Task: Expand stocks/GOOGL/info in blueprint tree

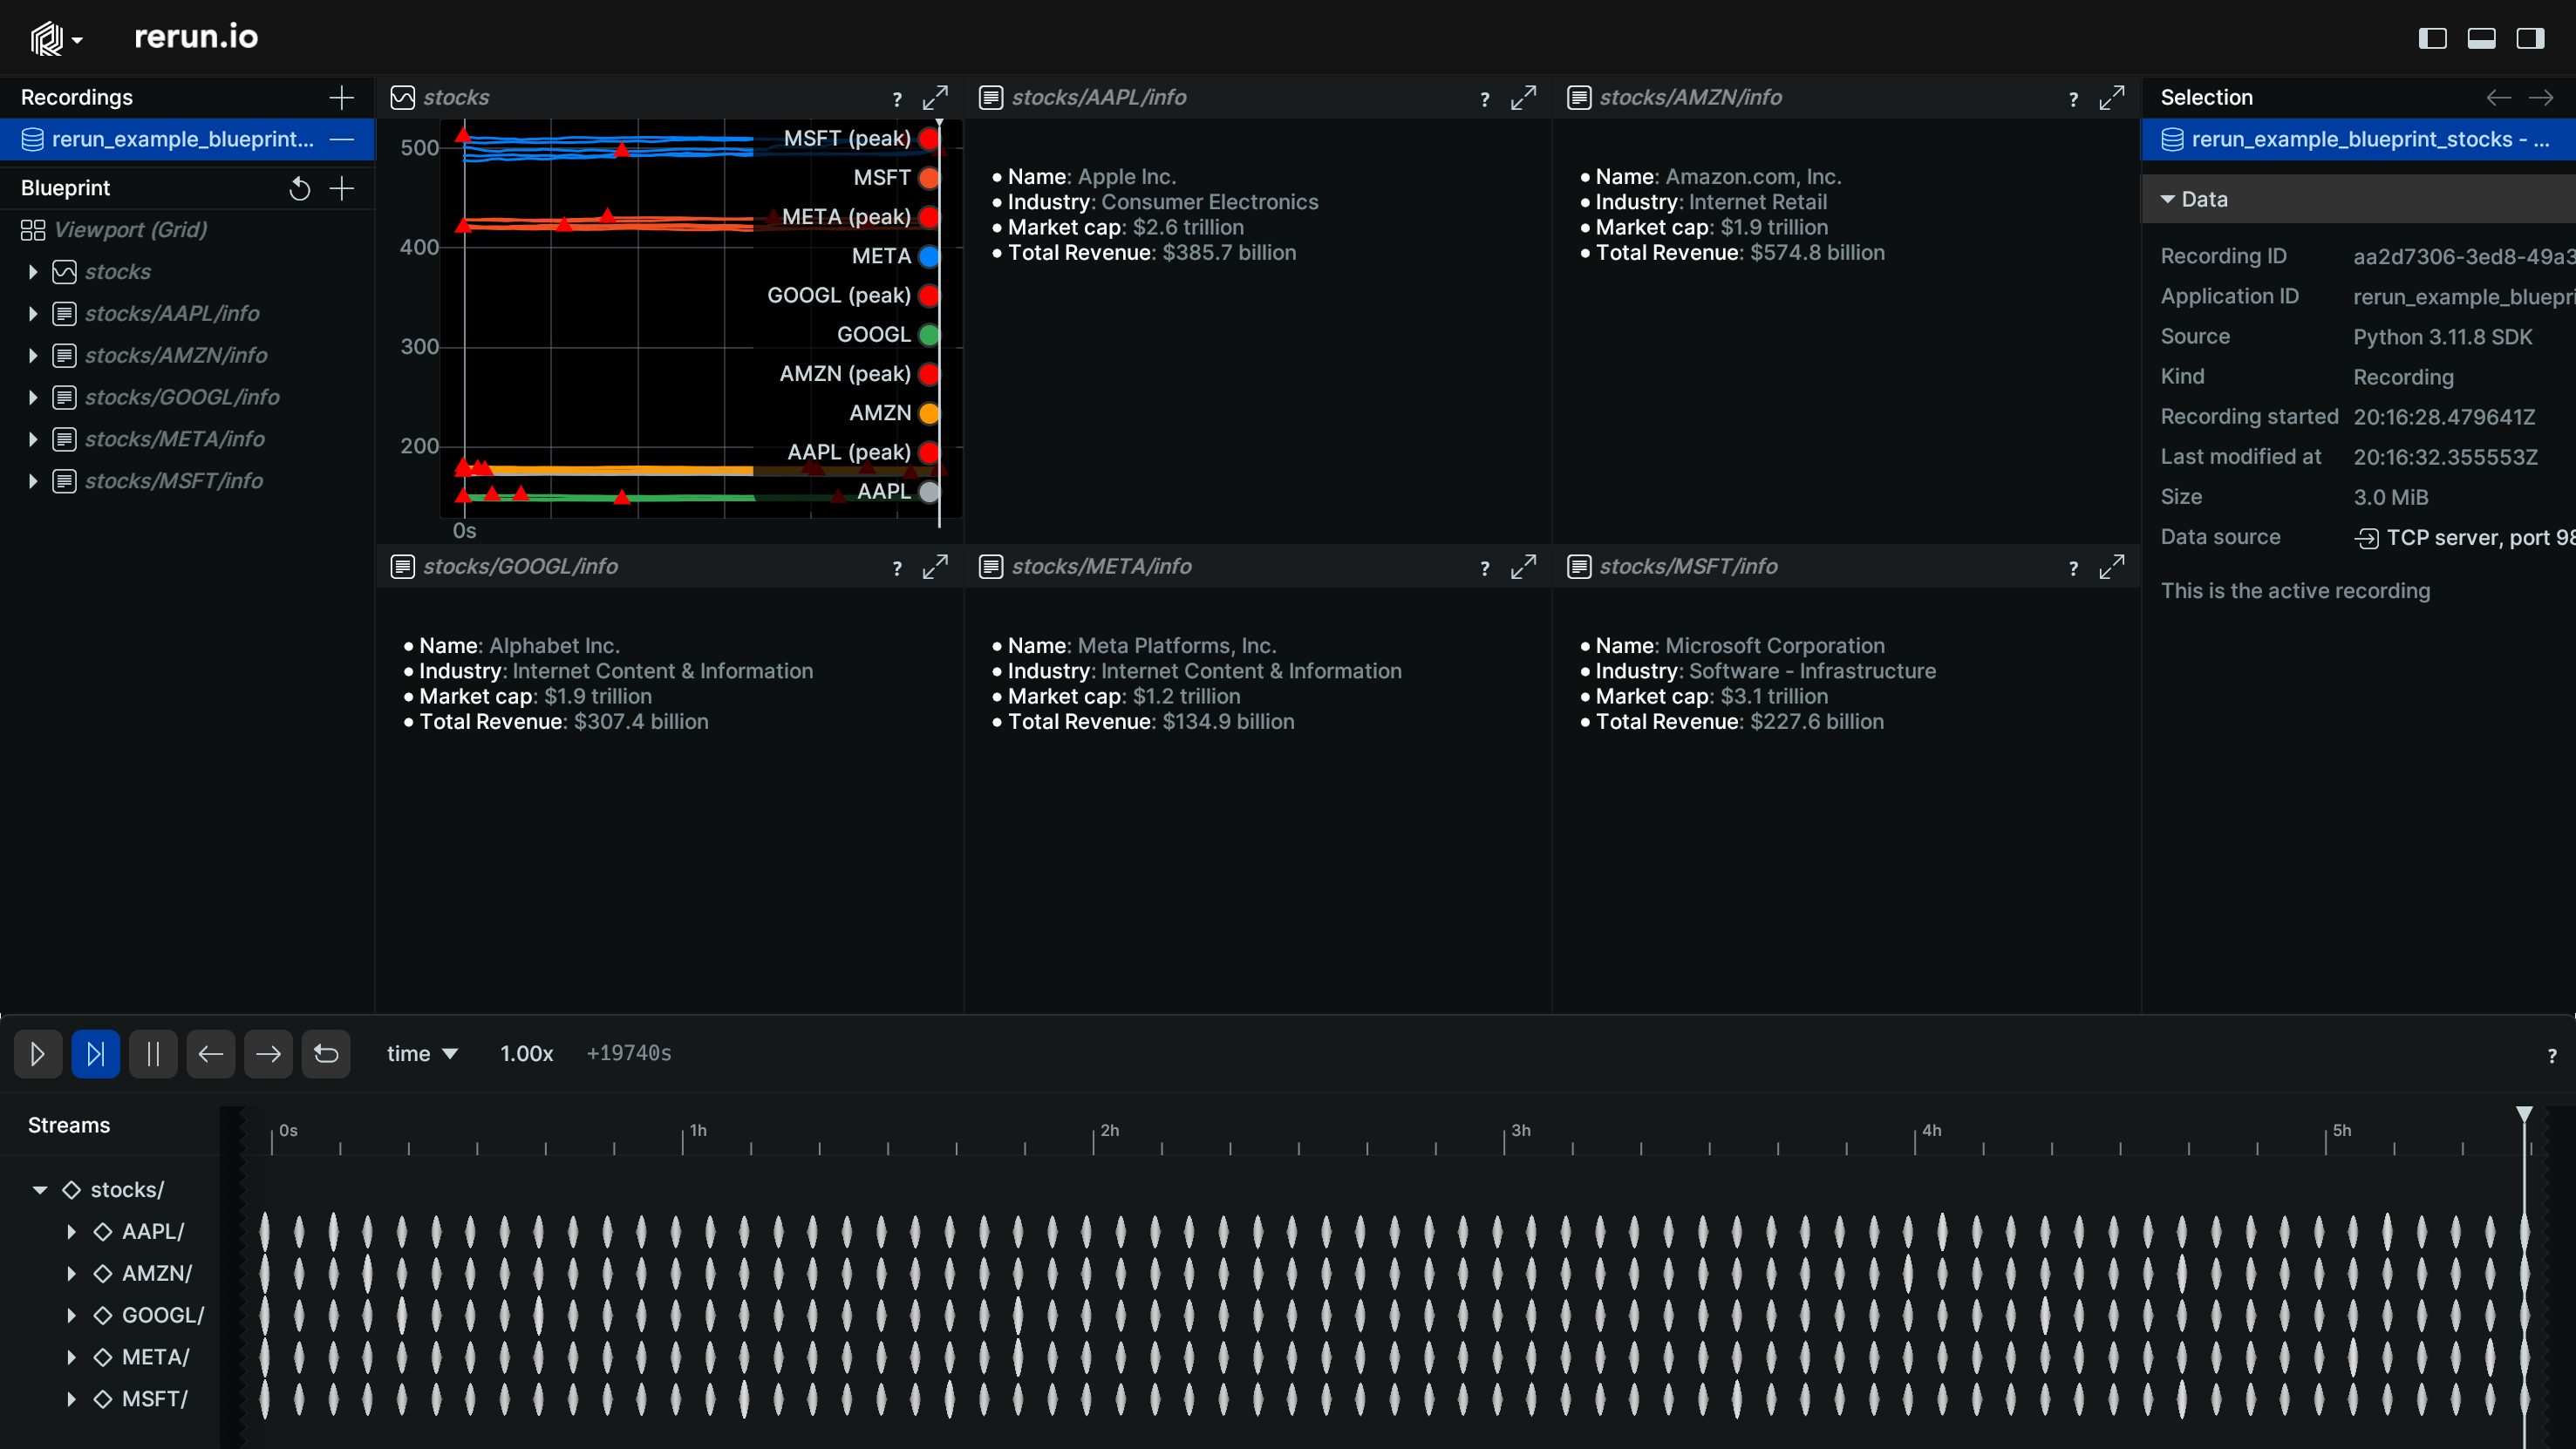Action: [33, 398]
